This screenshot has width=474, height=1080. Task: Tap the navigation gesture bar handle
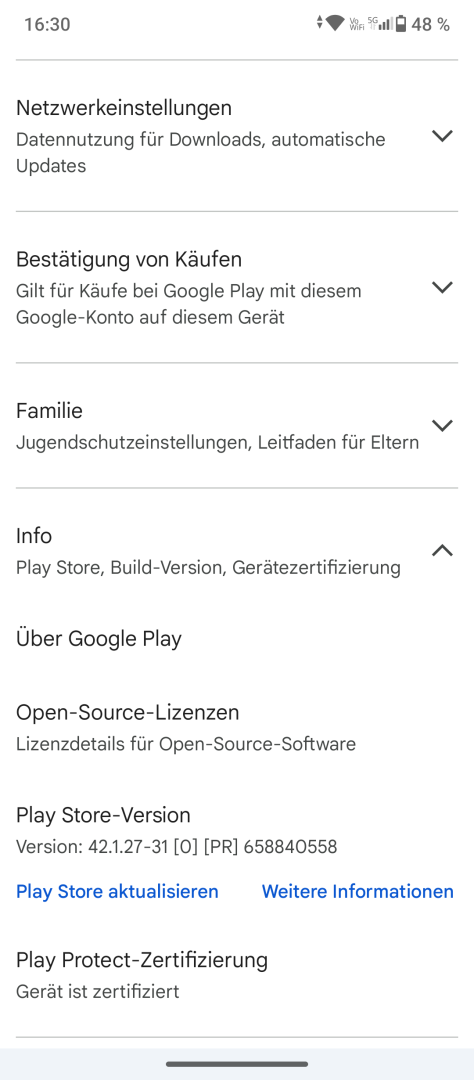click(x=237, y=1064)
